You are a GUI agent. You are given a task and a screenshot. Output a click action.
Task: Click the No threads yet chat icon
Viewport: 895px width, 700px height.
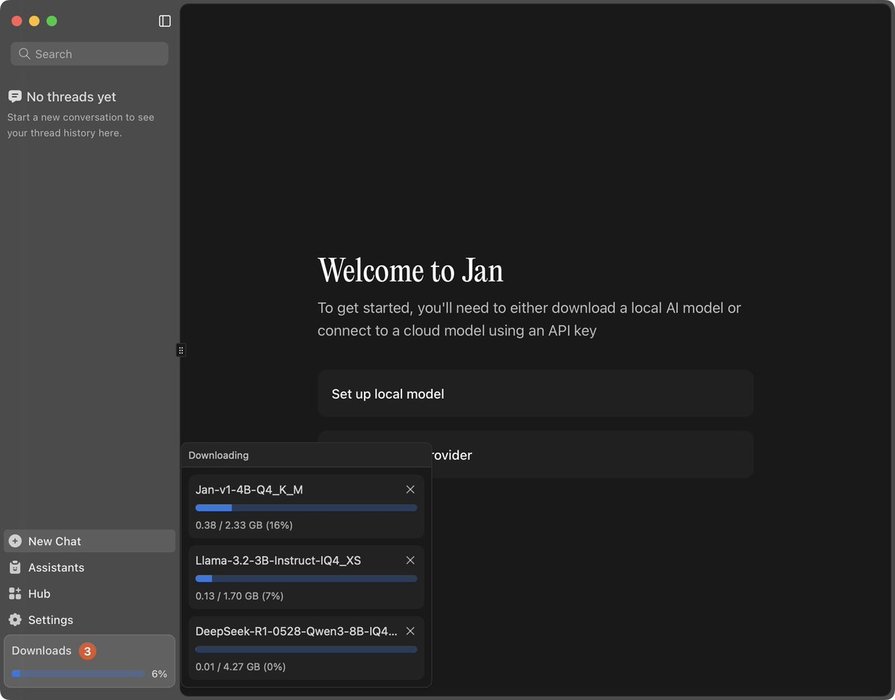tap(15, 96)
